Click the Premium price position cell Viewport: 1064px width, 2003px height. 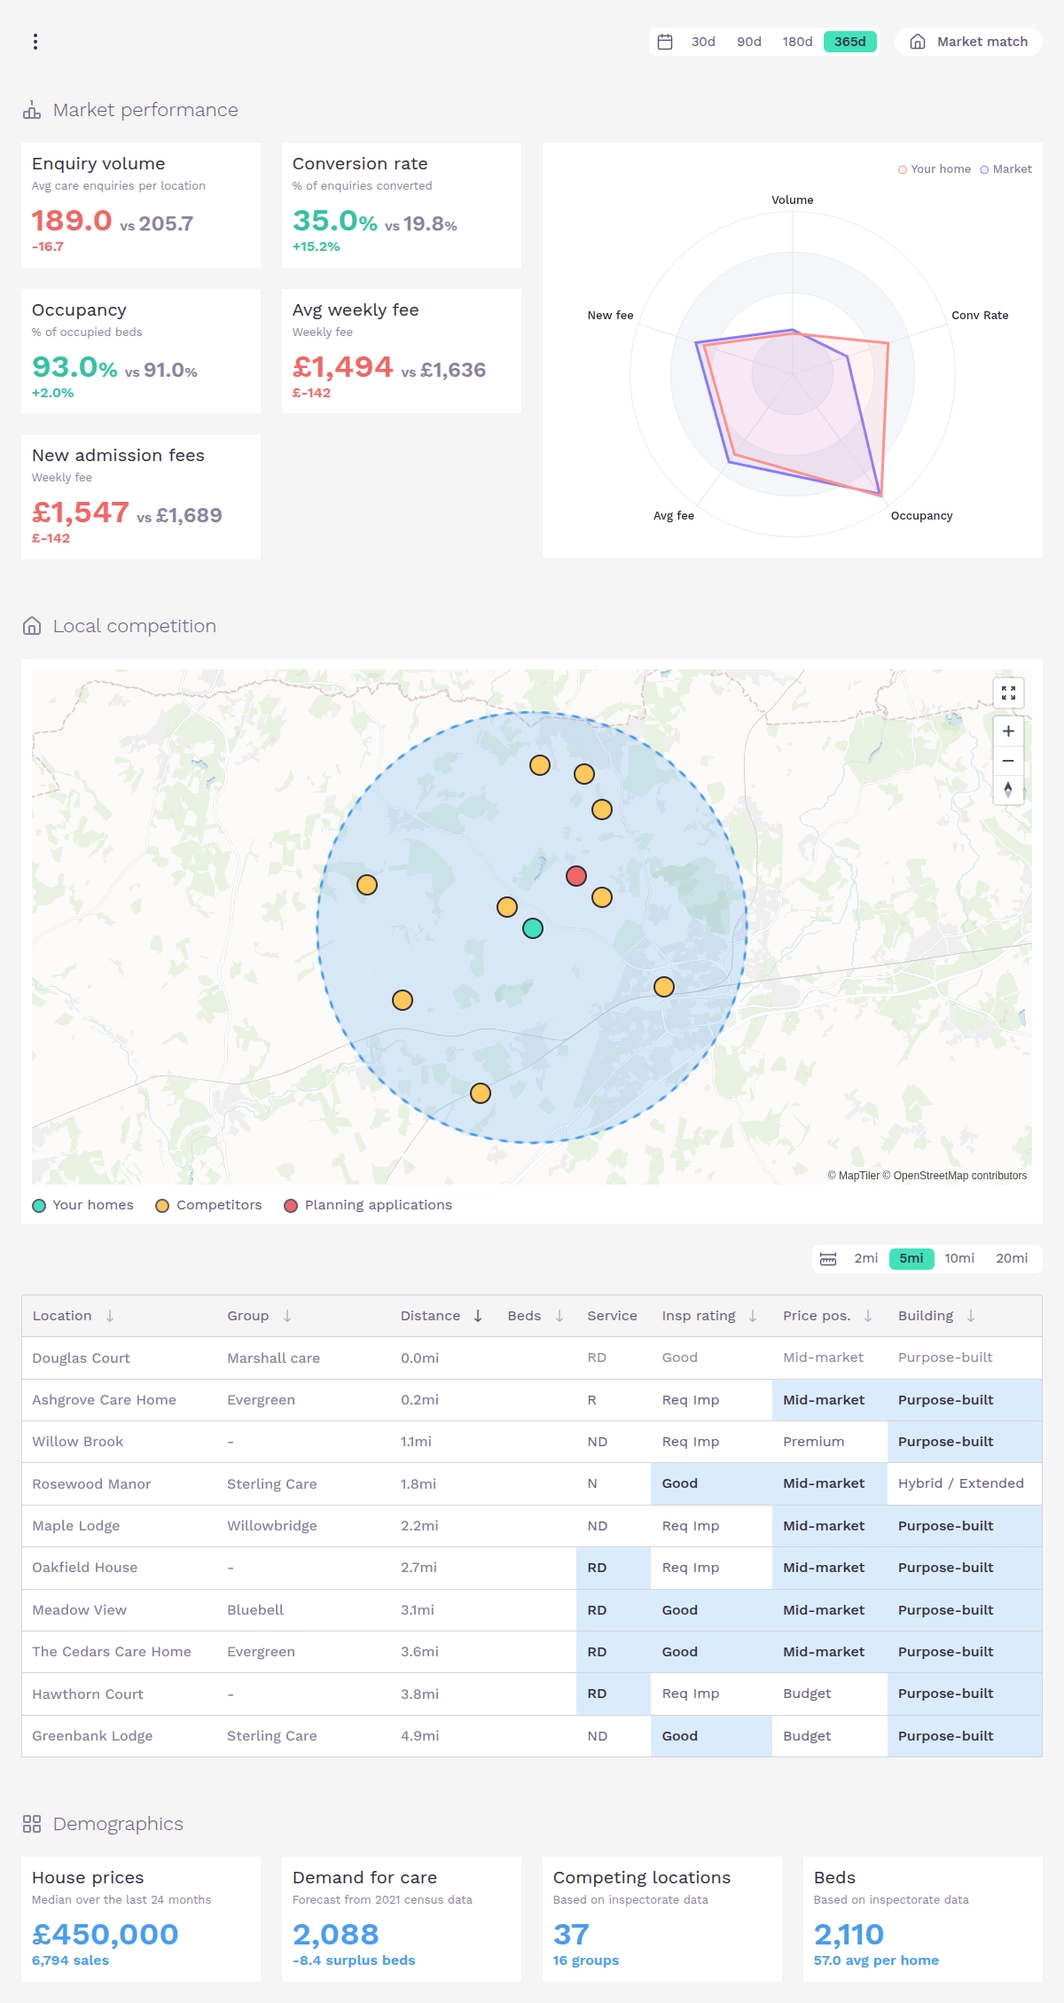pyautogui.click(x=829, y=1442)
